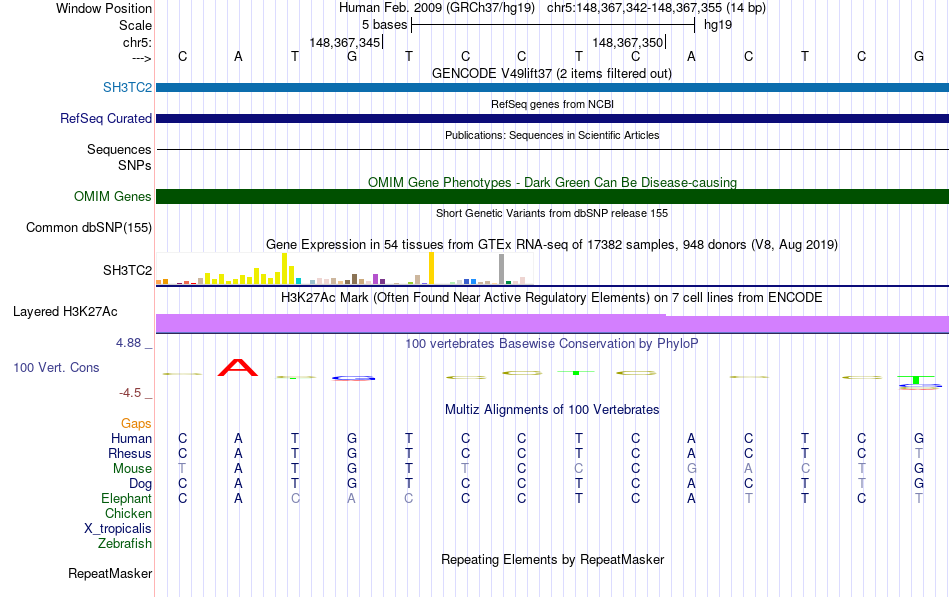950x597 pixels.
Task: Click the Publications Sequences track line
Action: [x=553, y=149]
